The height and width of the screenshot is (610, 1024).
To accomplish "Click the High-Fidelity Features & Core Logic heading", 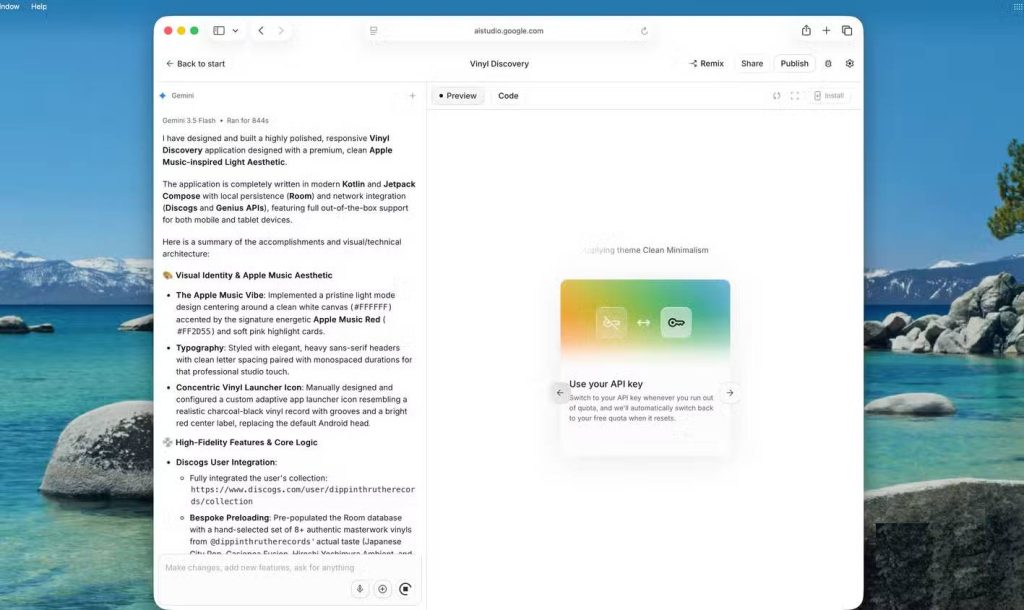I will (246, 442).
